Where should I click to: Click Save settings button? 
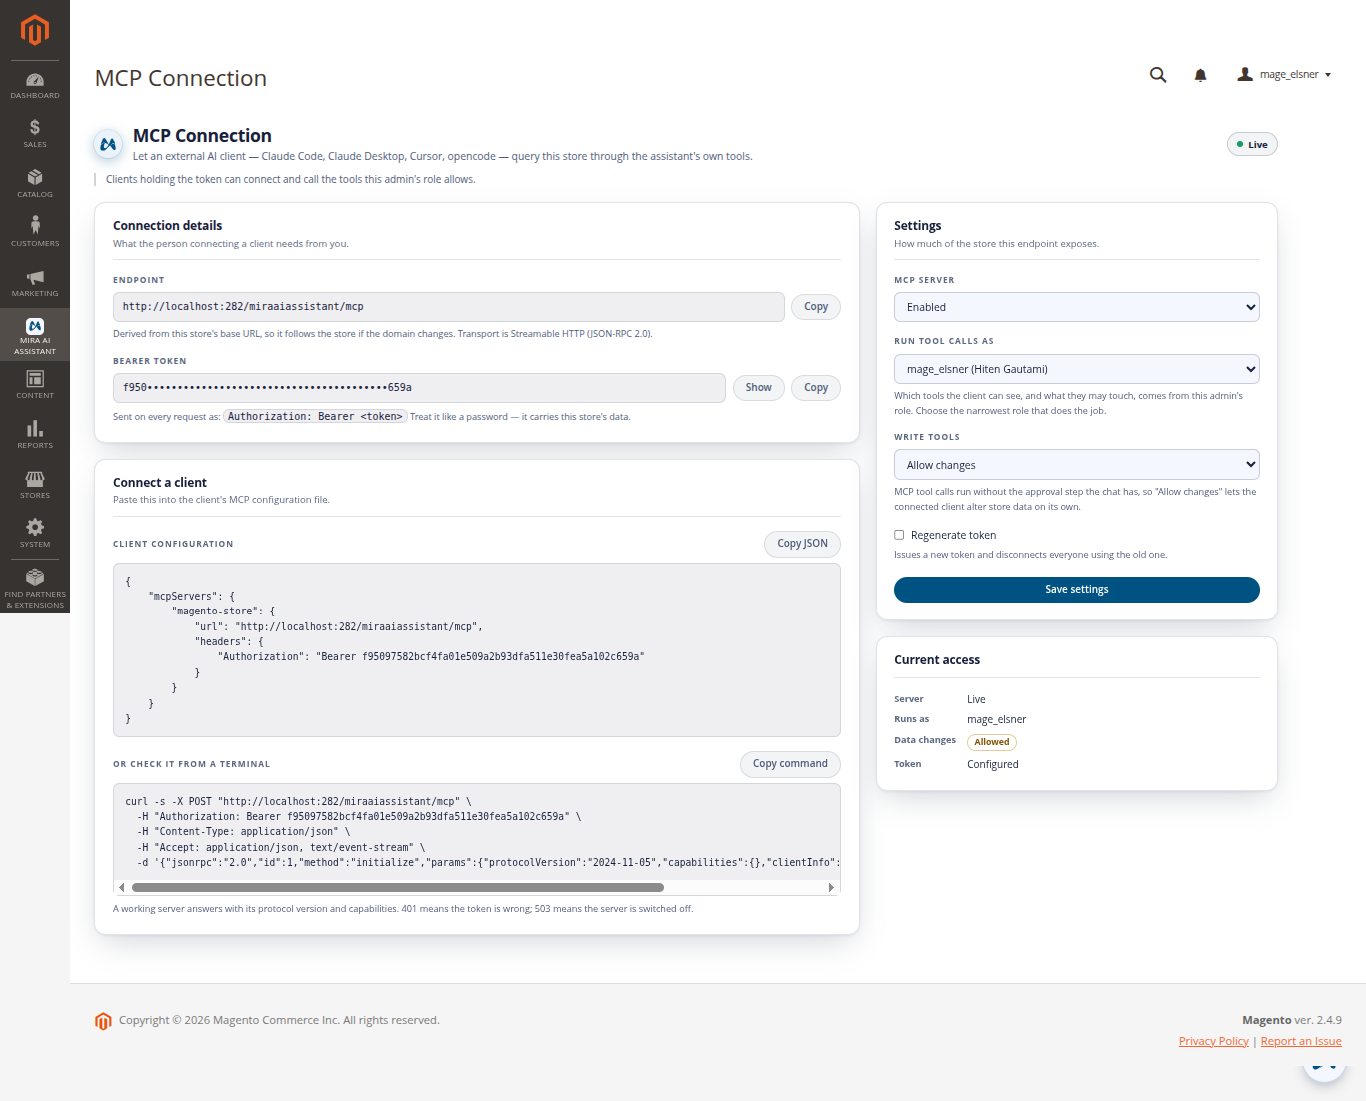pos(1076,590)
